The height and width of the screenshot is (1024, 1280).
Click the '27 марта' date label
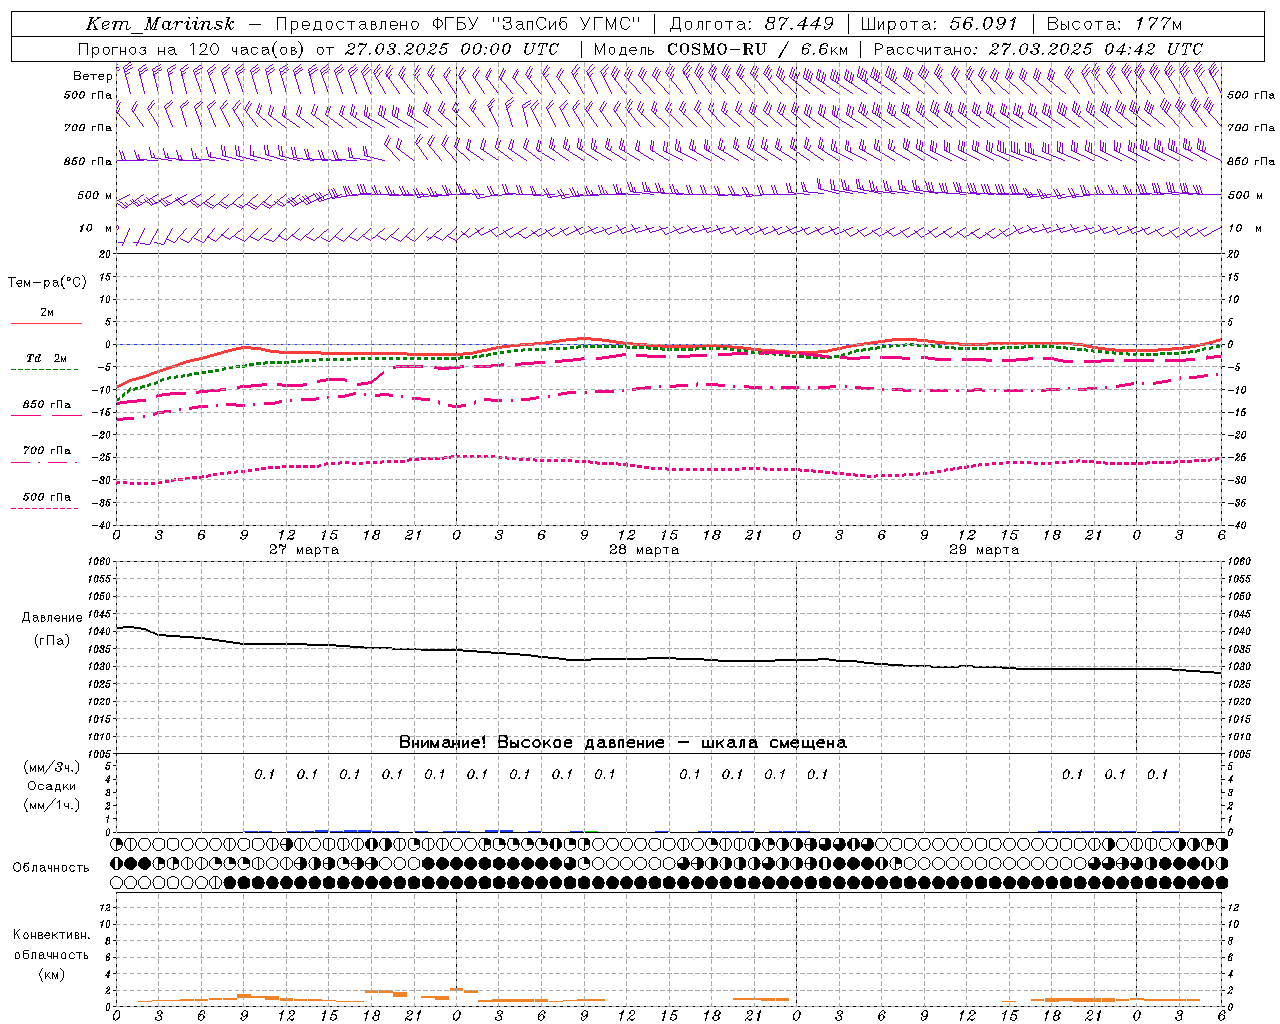pos(304,550)
